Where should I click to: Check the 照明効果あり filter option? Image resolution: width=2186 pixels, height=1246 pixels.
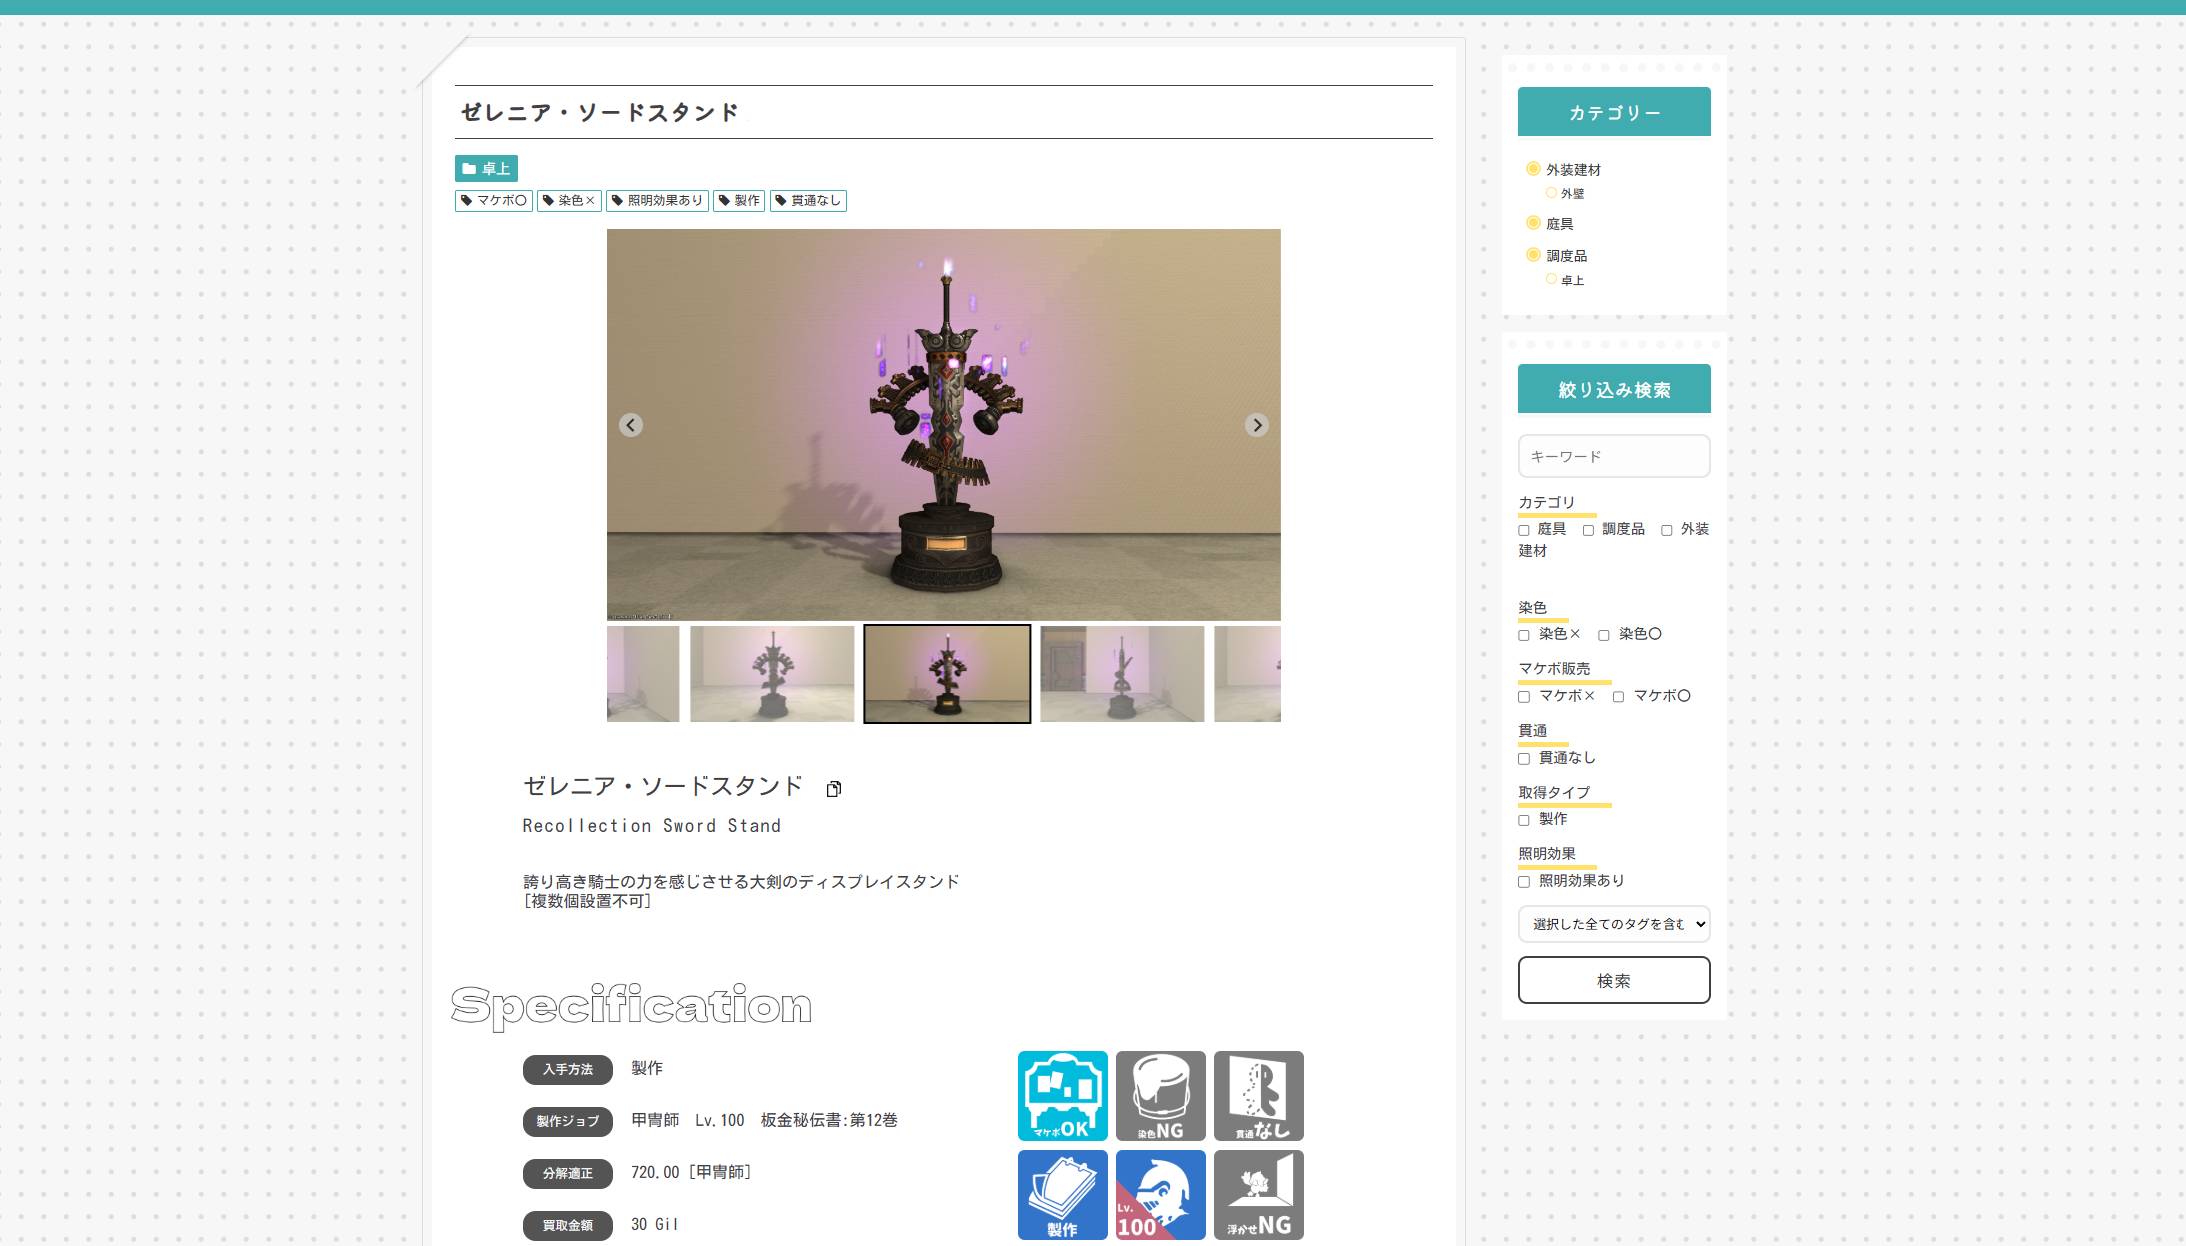tap(1523, 881)
